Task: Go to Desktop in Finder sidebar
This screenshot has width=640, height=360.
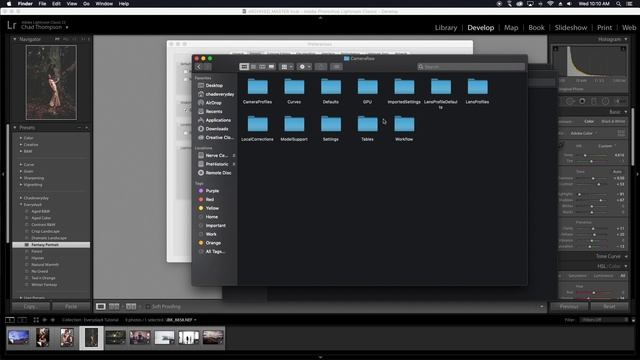Action: point(210,85)
